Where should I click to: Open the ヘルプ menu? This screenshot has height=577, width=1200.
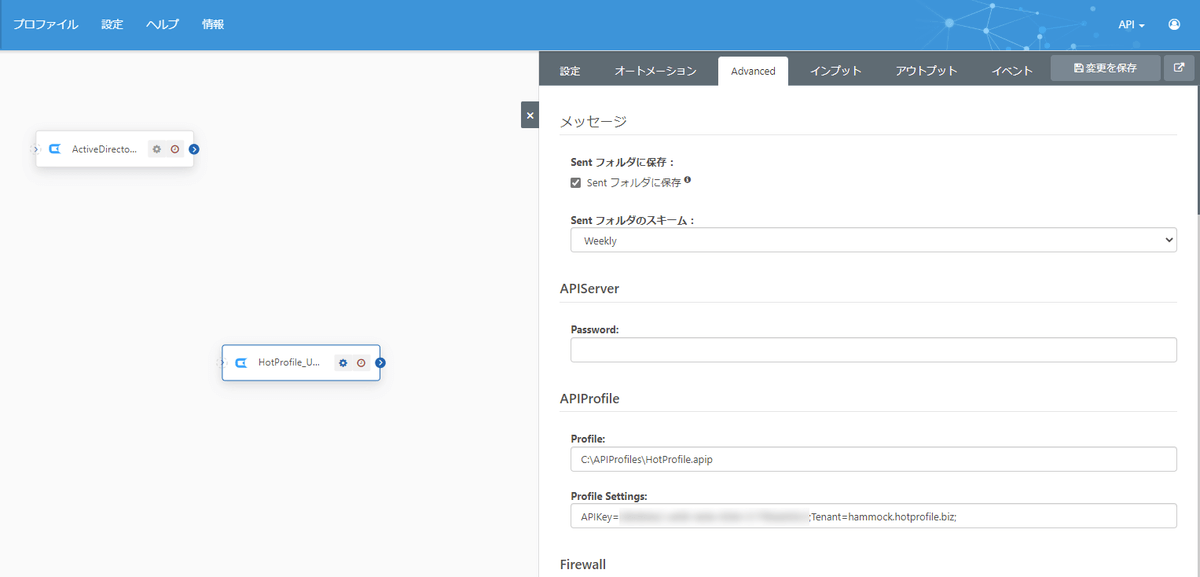click(162, 24)
